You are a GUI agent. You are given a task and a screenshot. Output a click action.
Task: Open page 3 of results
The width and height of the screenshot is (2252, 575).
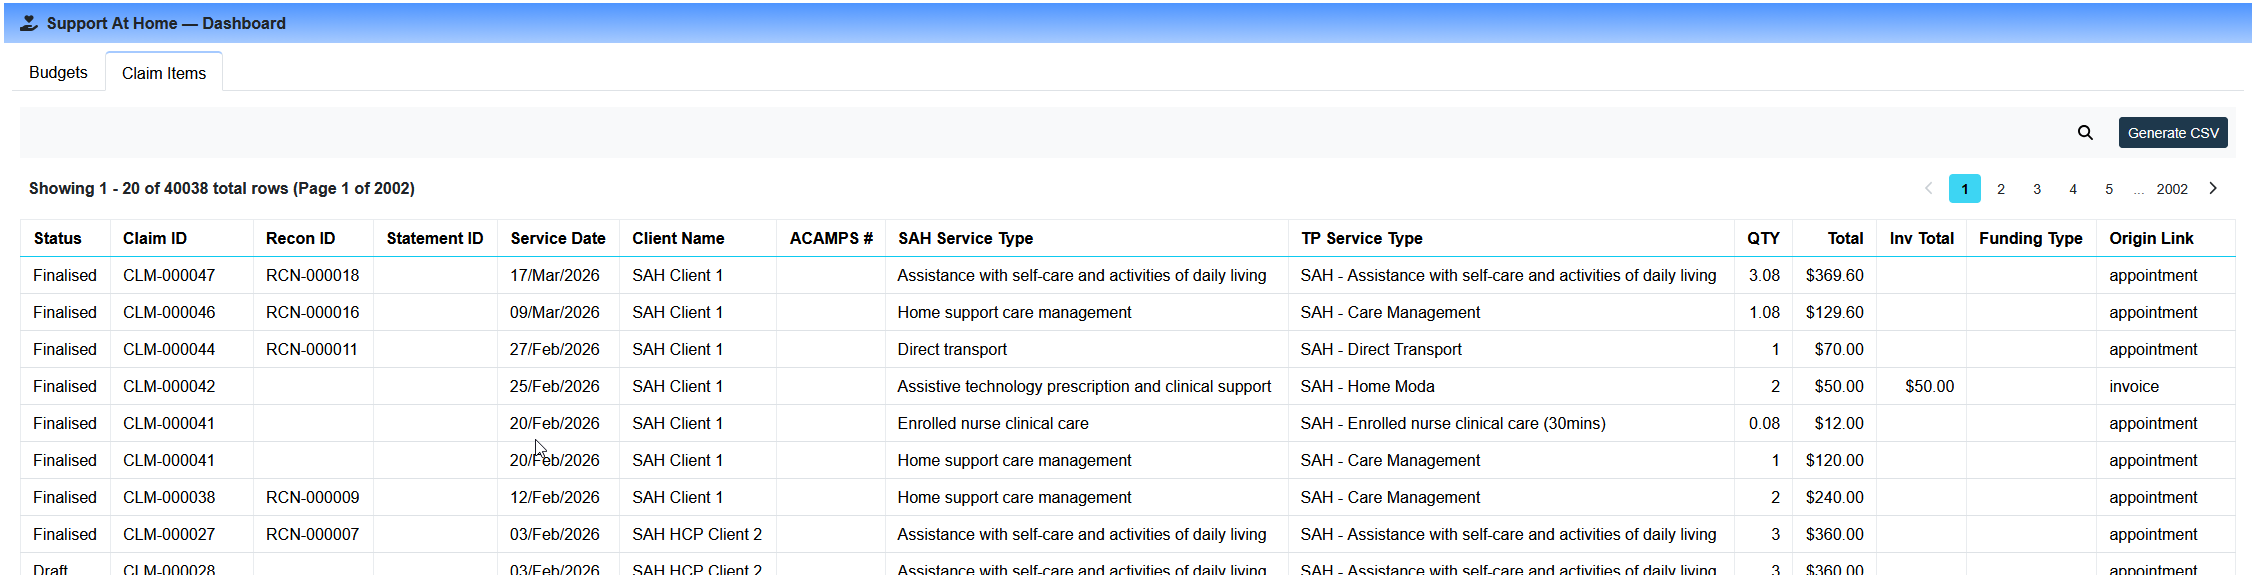[x=2036, y=189]
